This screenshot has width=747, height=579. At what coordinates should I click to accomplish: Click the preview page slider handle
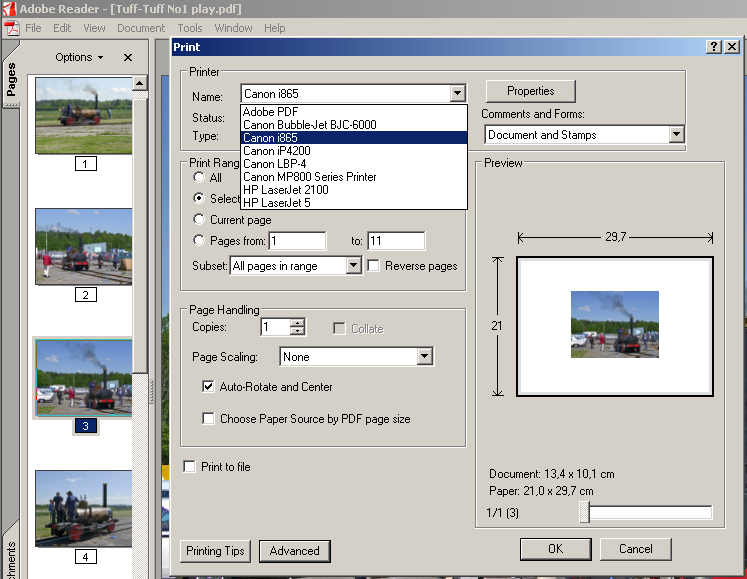(x=585, y=513)
